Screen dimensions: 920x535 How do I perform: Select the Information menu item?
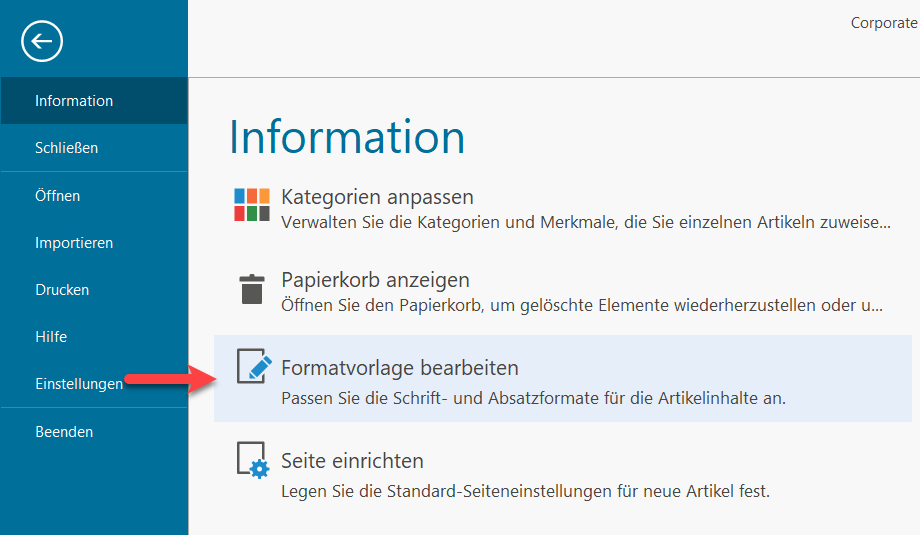click(74, 101)
